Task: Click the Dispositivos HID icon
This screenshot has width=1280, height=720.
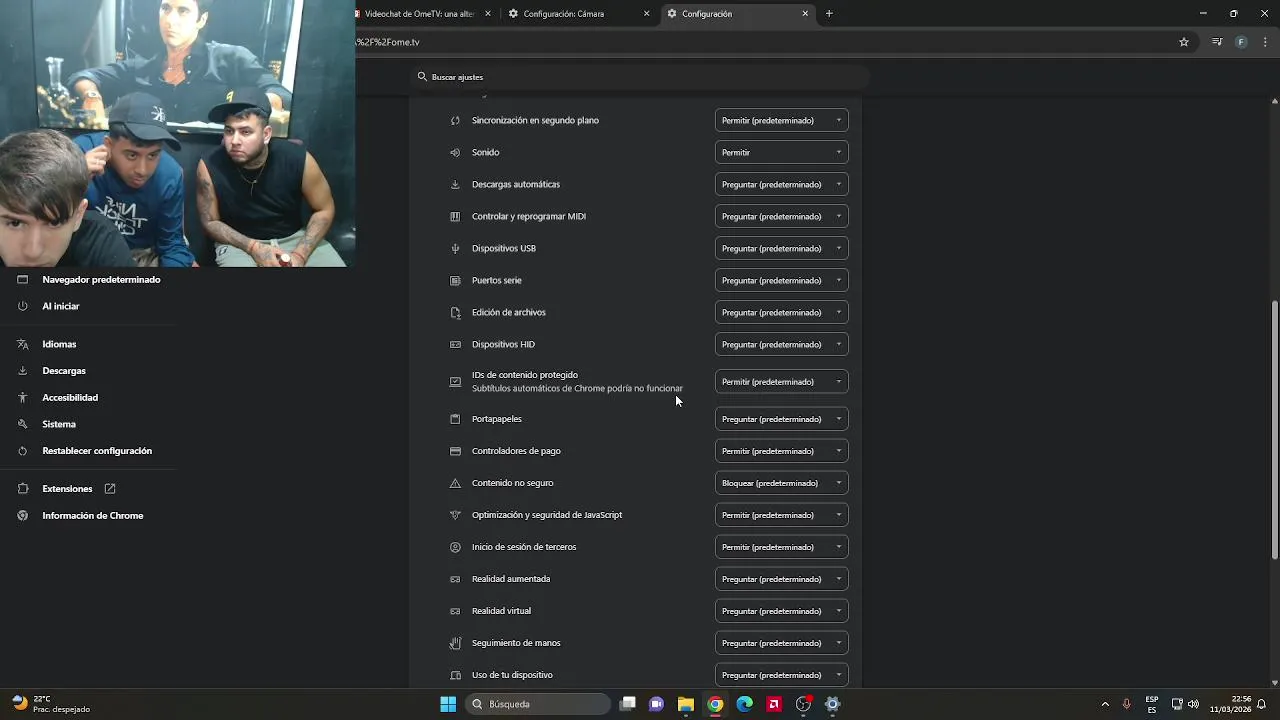Action: tap(455, 344)
